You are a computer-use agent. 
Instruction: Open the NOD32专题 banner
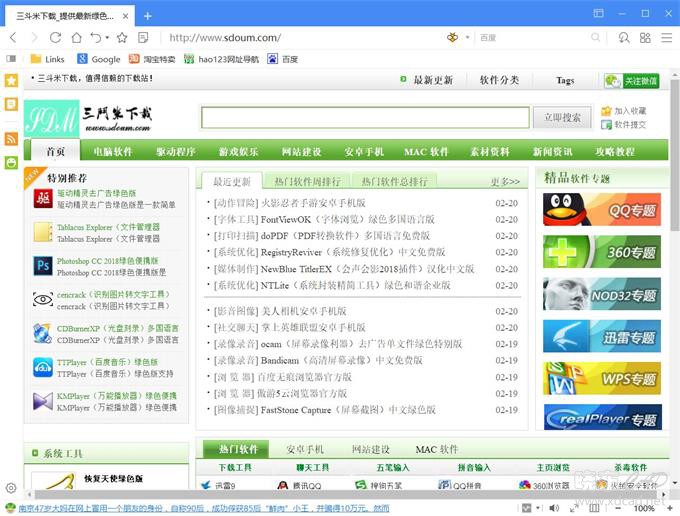pyautogui.click(x=602, y=294)
